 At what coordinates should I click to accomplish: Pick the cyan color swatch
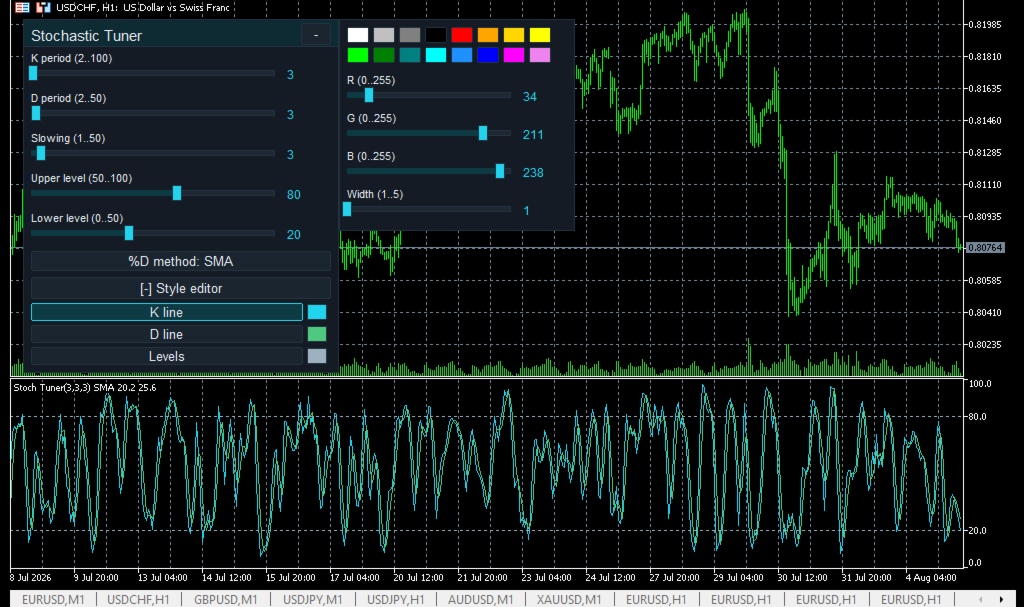pos(436,56)
